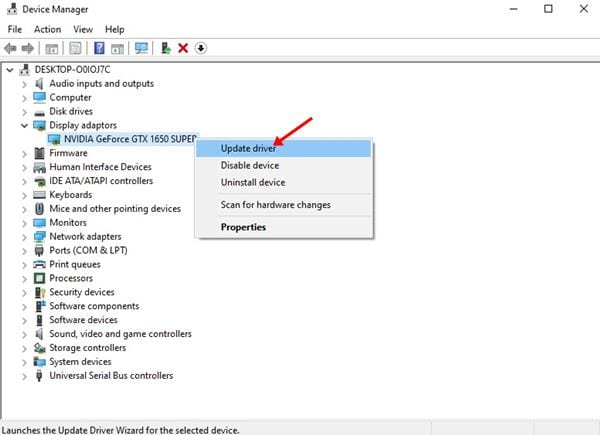Close the Device Manager window
600x435 pixels.
[x=584, y=9]
